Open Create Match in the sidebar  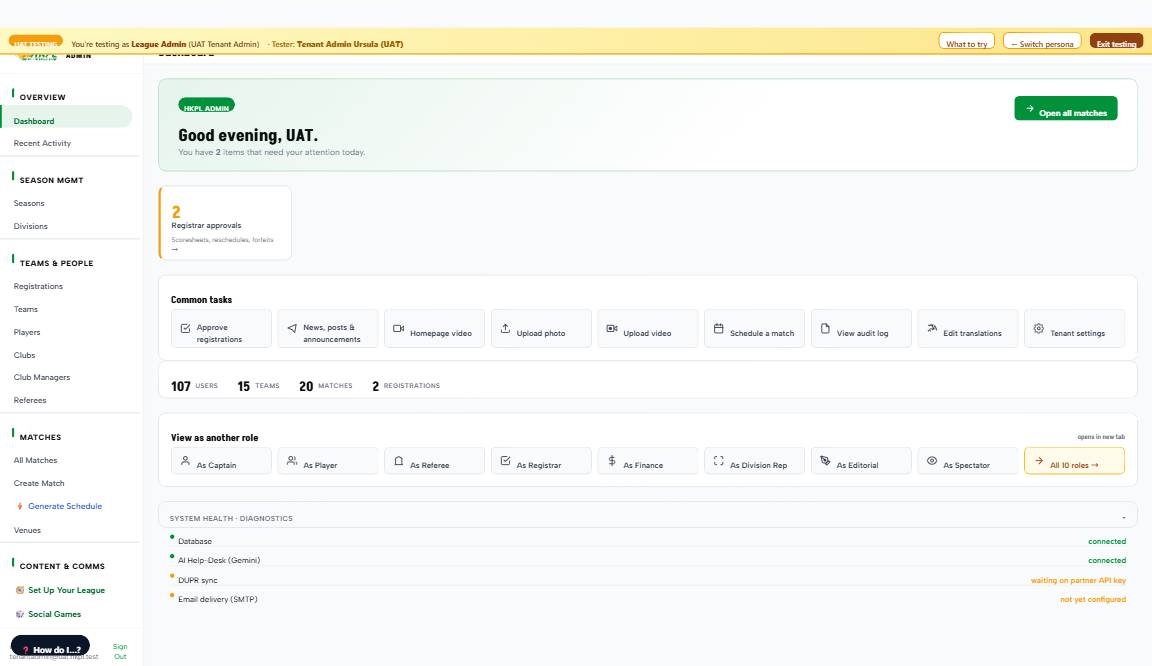tap(39, 483)
